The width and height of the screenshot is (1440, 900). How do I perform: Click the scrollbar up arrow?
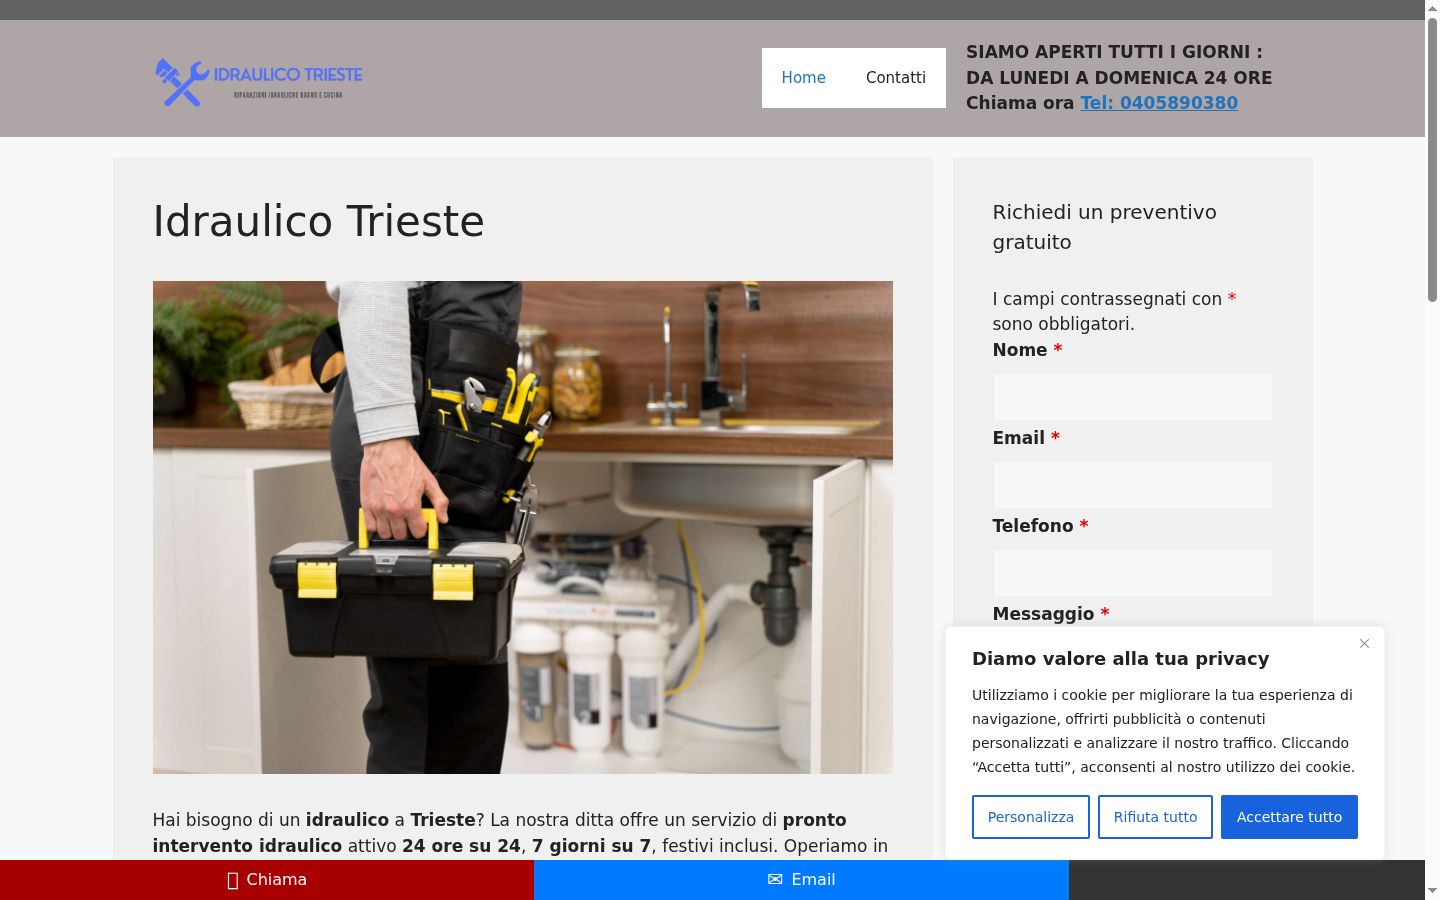click(x=1432, y=8)
